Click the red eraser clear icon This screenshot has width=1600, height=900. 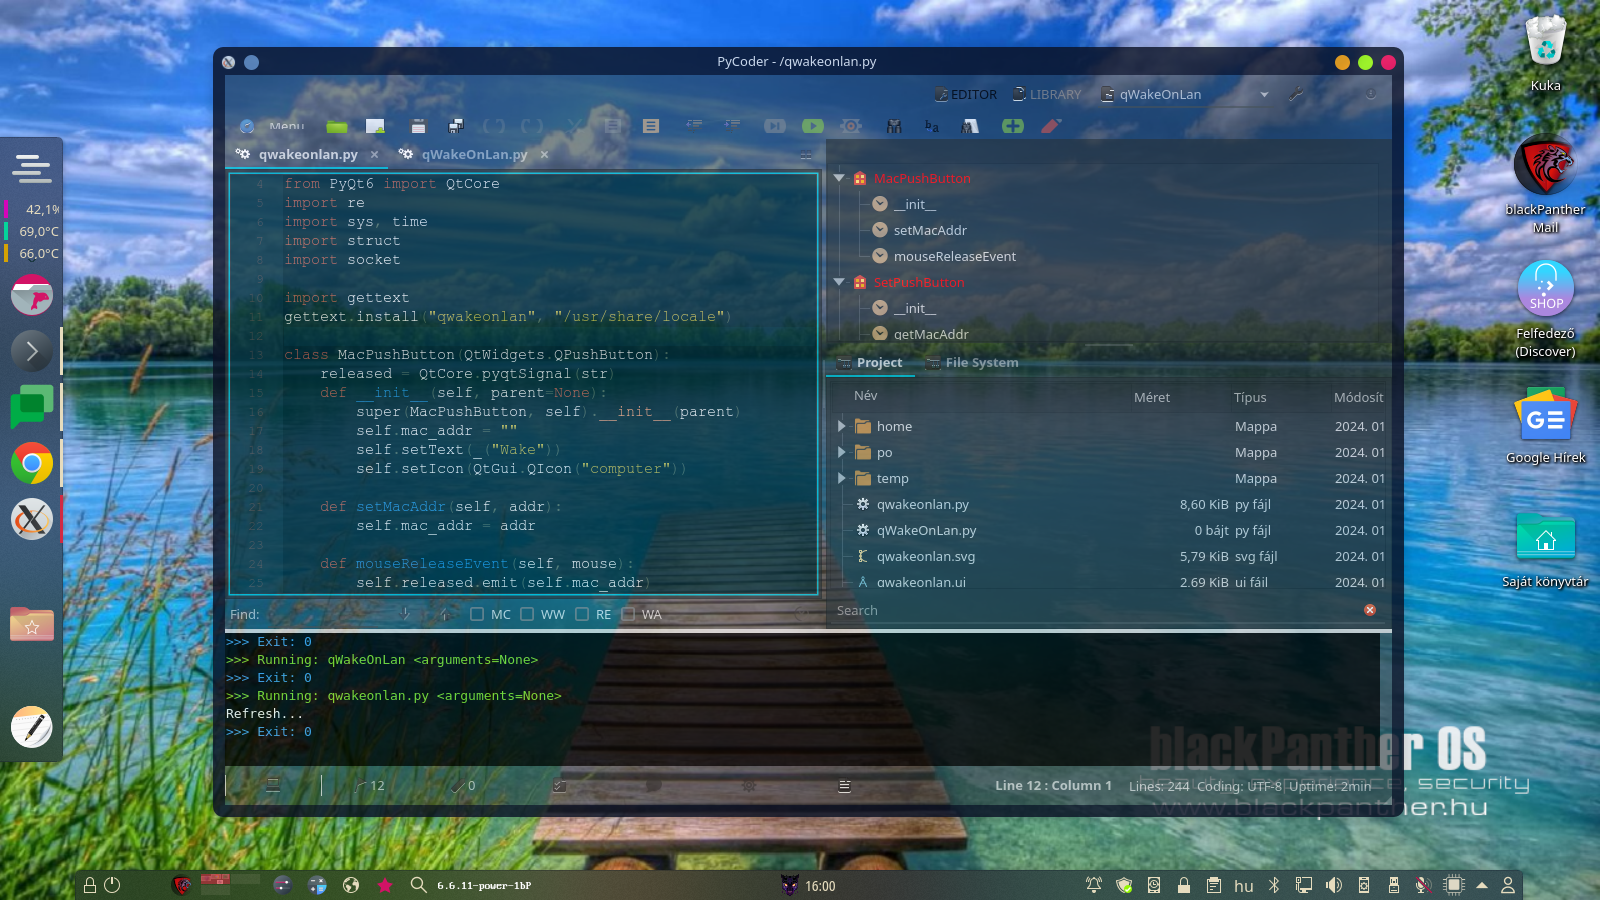(1051, 126)
